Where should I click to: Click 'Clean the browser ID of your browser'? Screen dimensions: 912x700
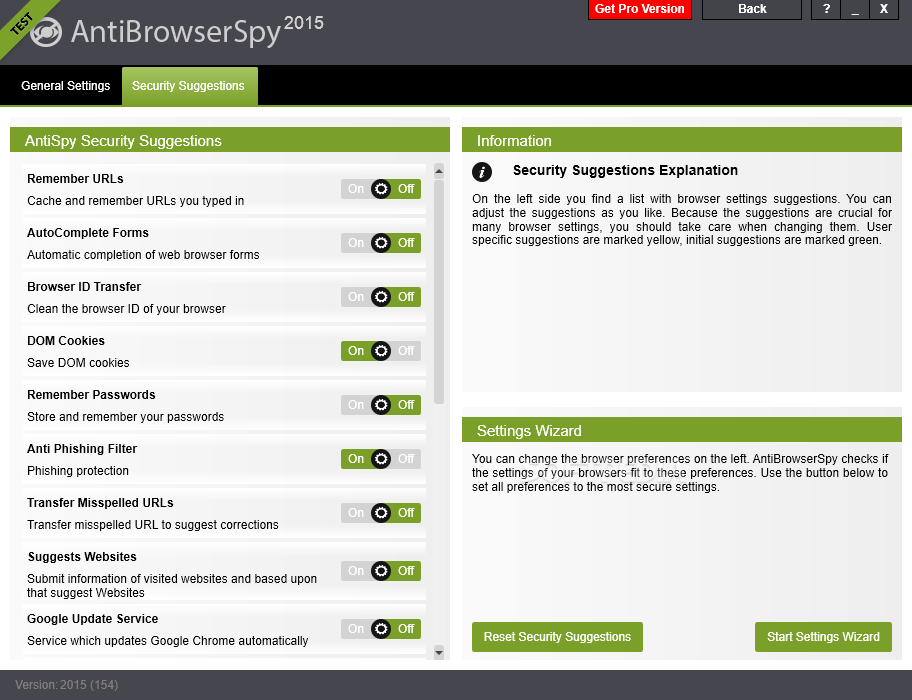click(x=126, y=309)
